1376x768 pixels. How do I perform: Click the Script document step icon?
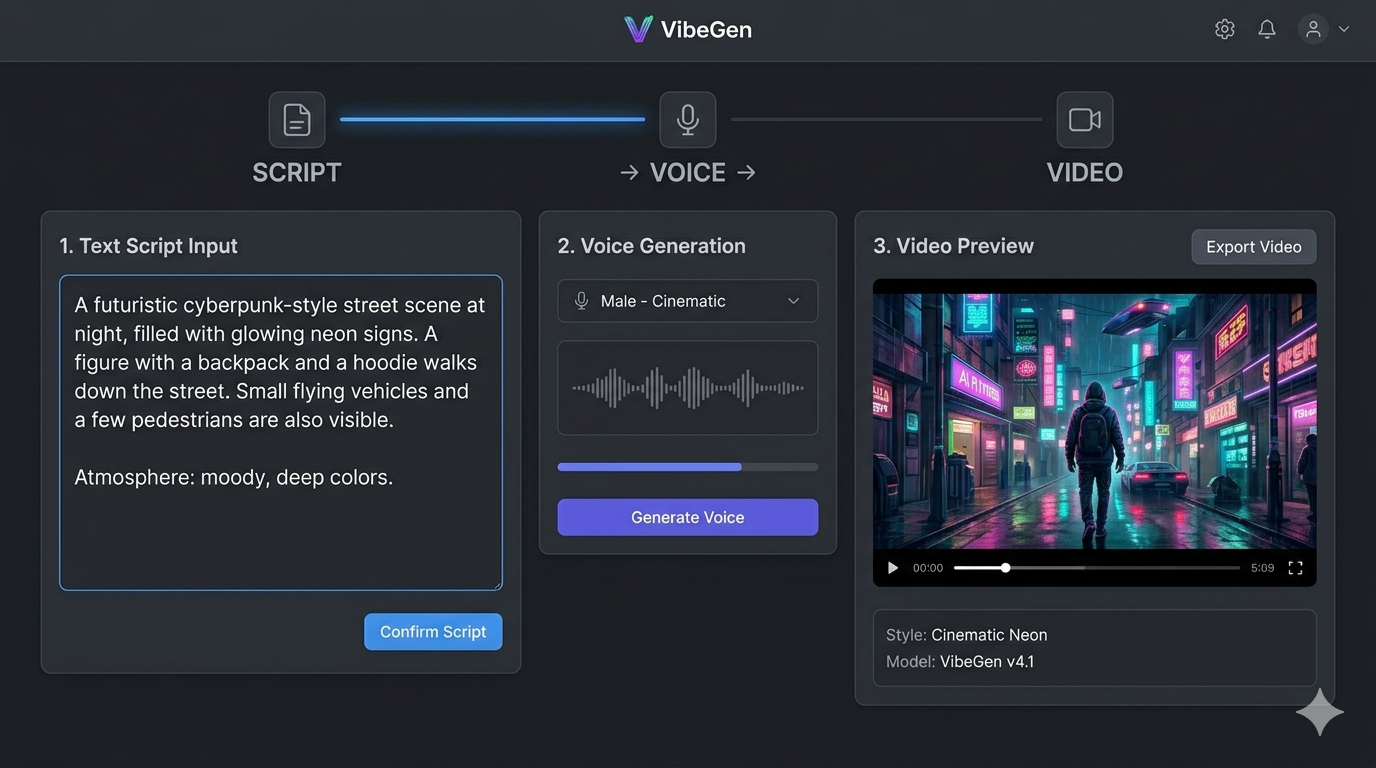point(297,120)
